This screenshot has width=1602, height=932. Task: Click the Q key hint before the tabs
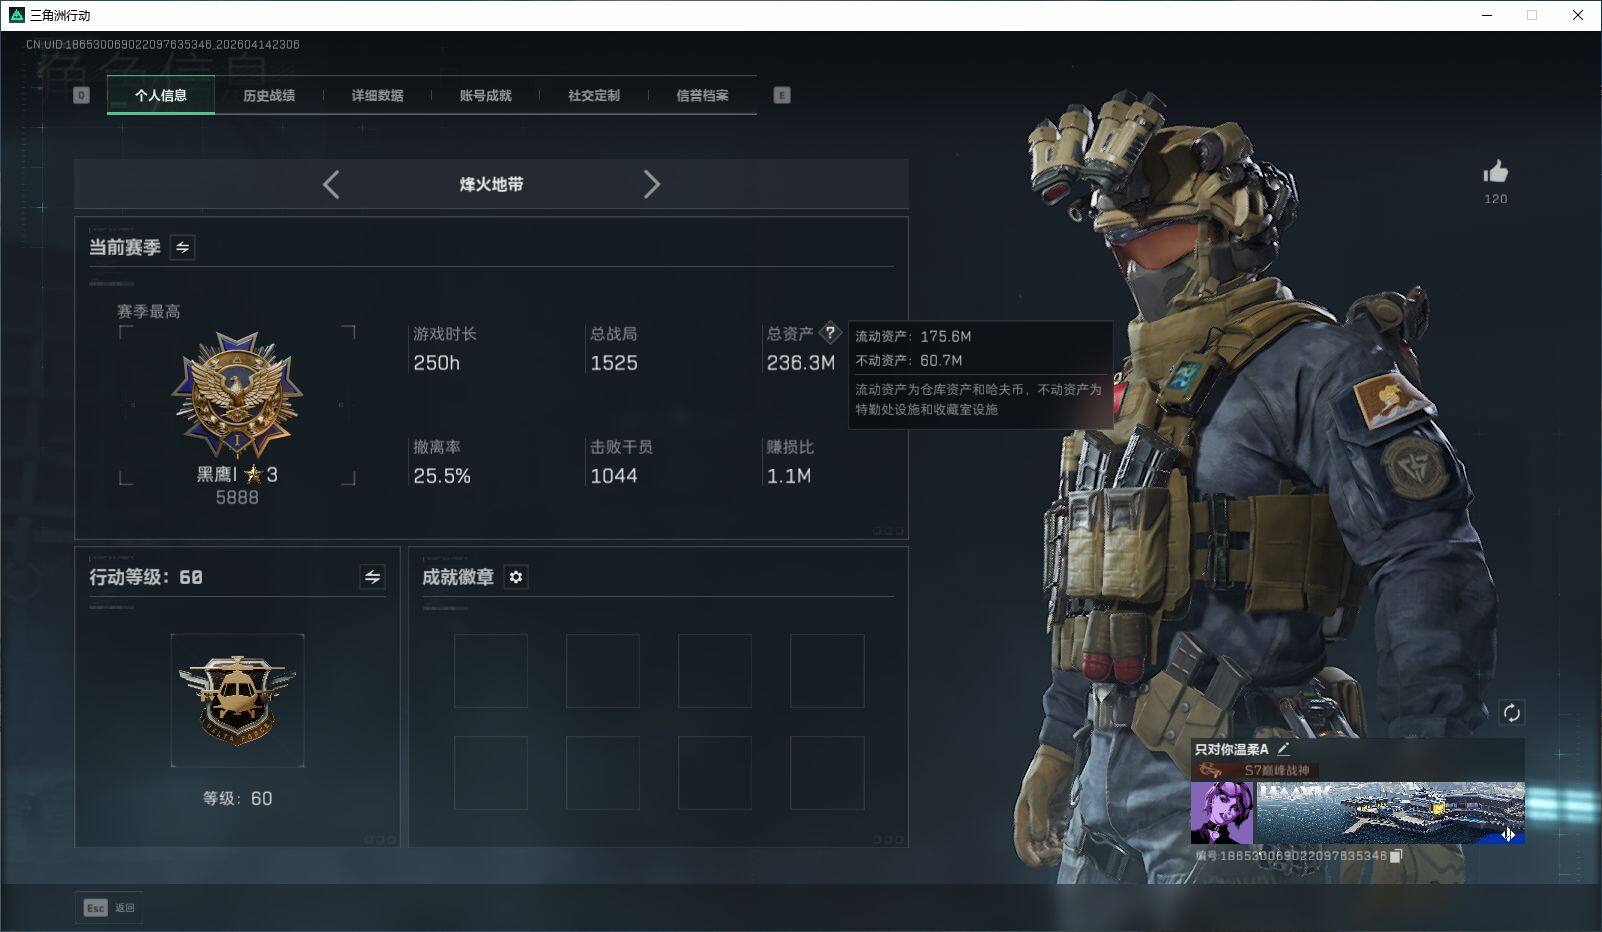(81, 95)
